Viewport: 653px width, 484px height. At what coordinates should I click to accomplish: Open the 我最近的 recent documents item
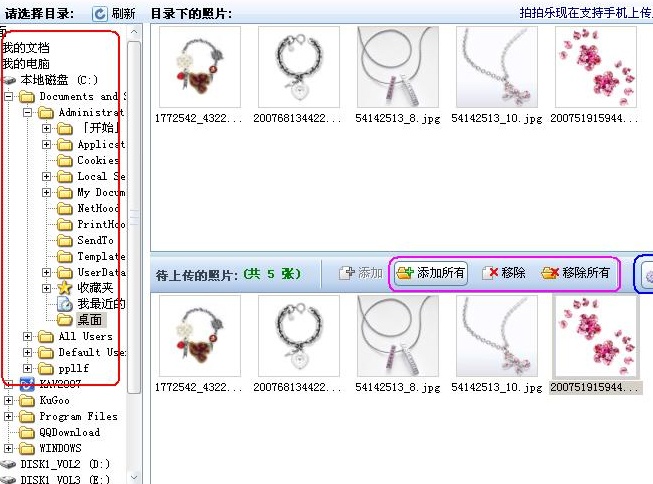pyautogui.click(x=65, y=304)
